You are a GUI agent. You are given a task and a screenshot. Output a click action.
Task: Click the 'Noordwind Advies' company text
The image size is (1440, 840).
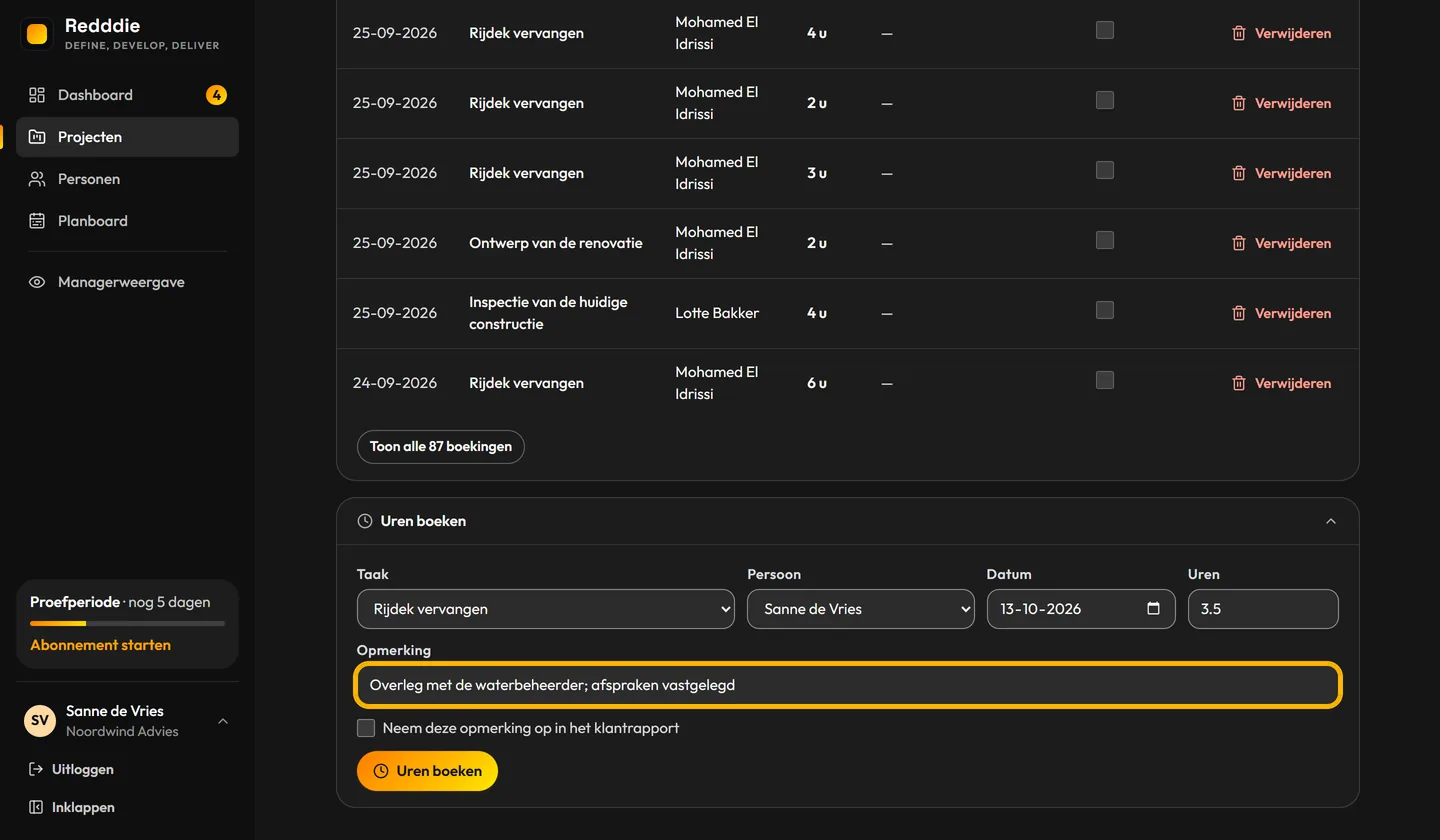(x=122, y=731)
